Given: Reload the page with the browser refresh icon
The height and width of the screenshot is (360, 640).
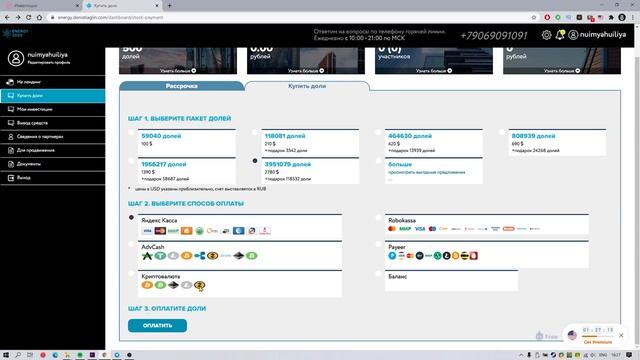Looking at the screenshot, I should (29, 18).
